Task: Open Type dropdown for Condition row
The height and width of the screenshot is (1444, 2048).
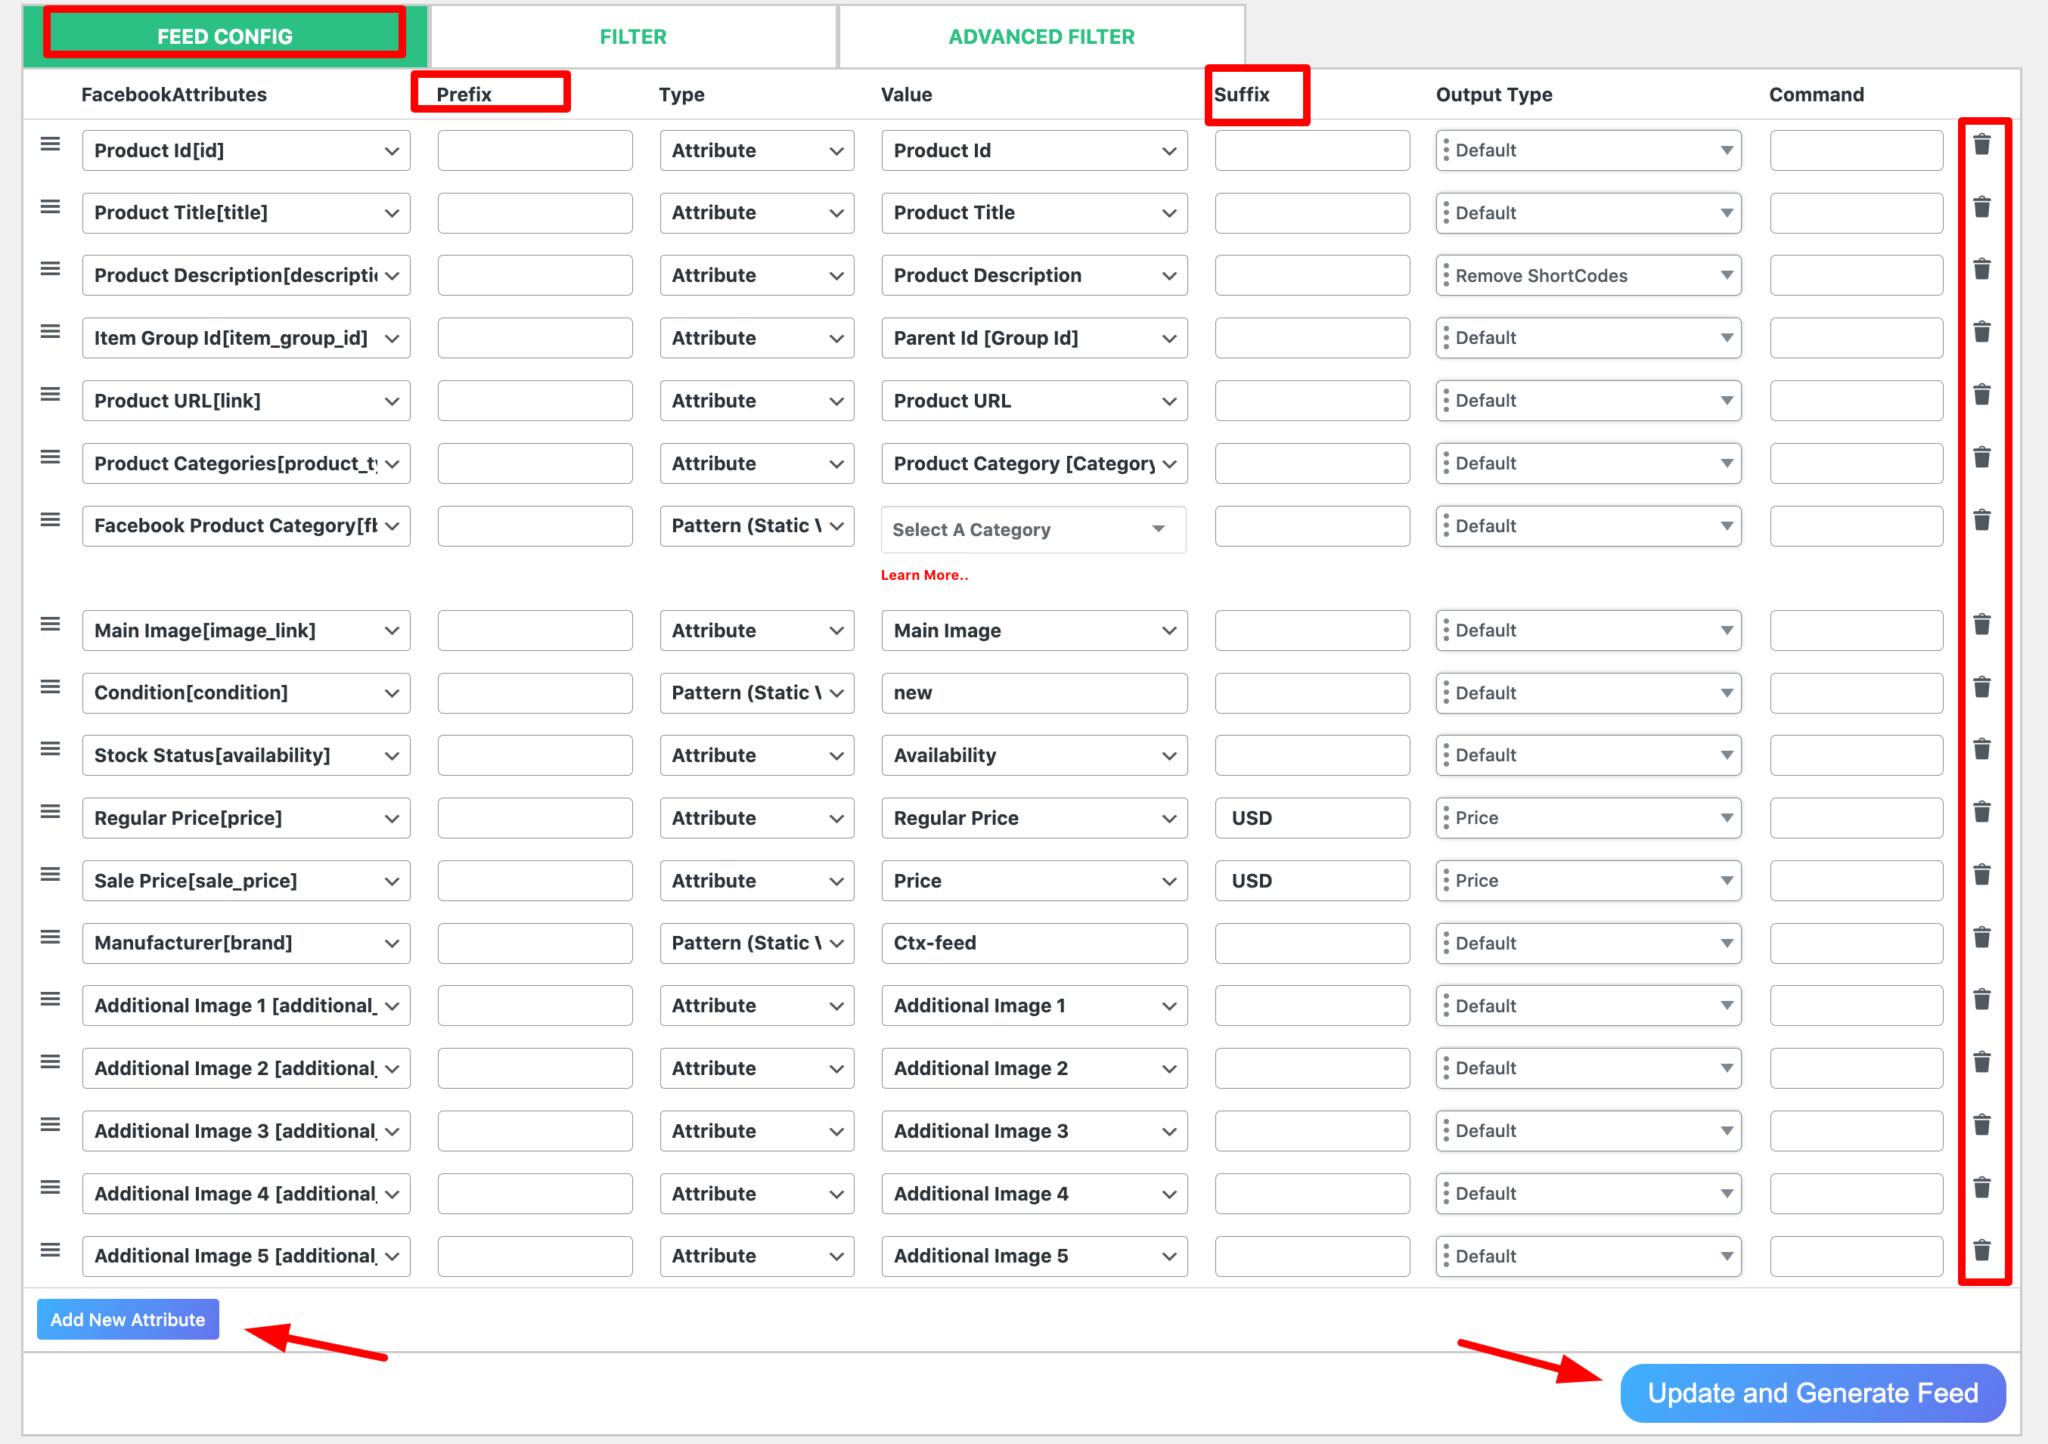Action: [x=756, y=693]
